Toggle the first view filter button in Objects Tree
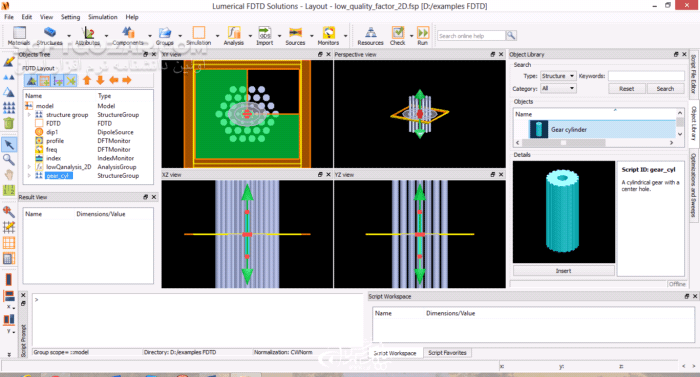The image size is (700, 377). [31, 80]
